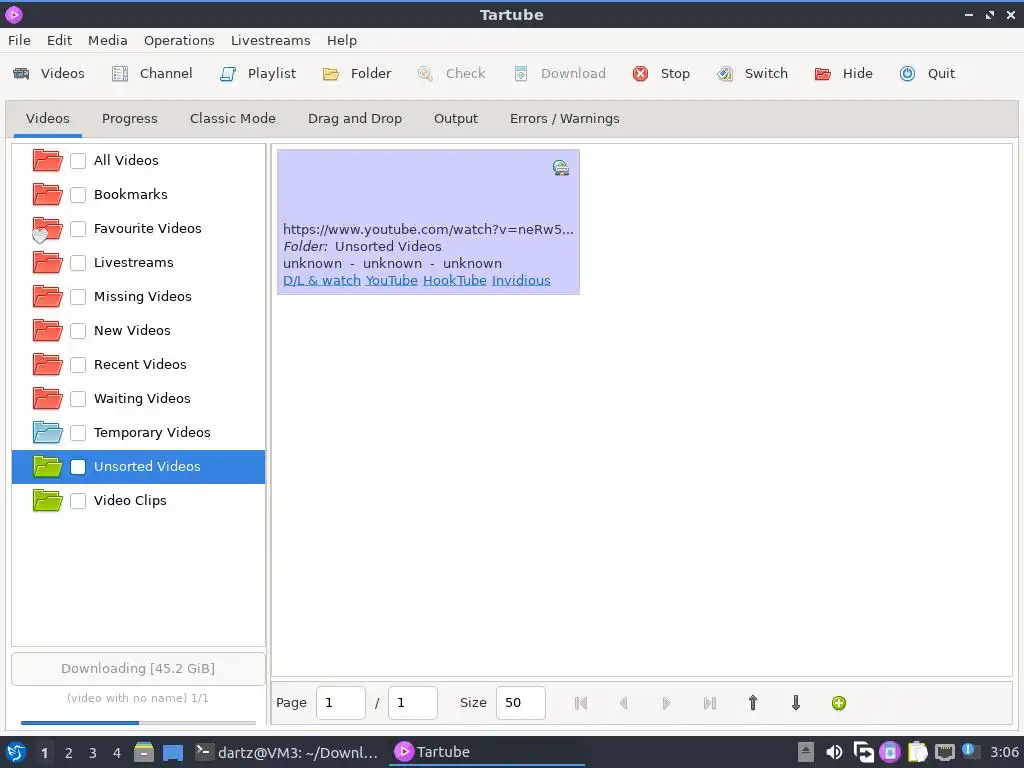Click the Hide toolbar icon
The width and height of the screenshot is (1024, 768).
[823, 73]
